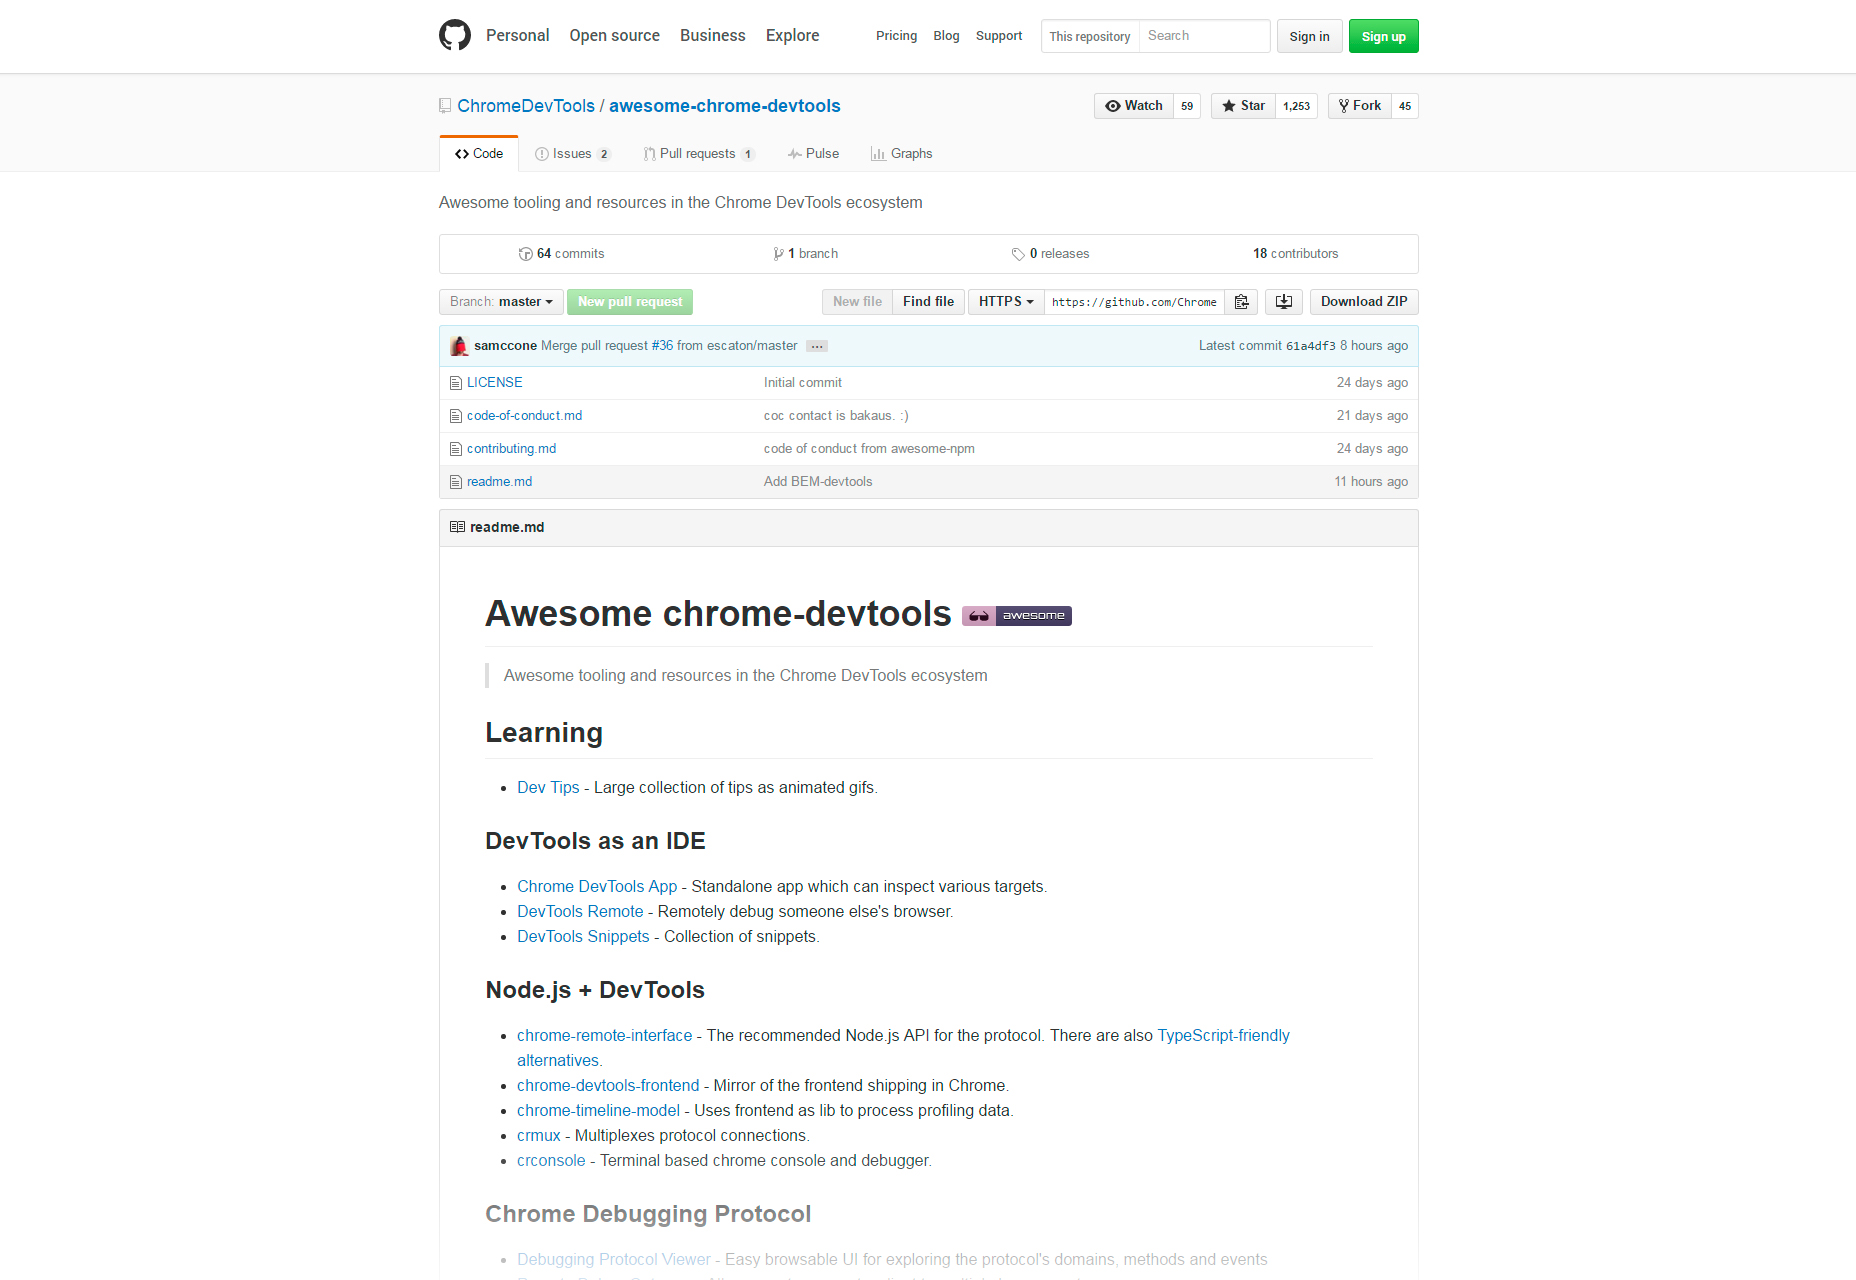Open the Pull requests tab
1856x1280 pixels.
pos(698,154)
